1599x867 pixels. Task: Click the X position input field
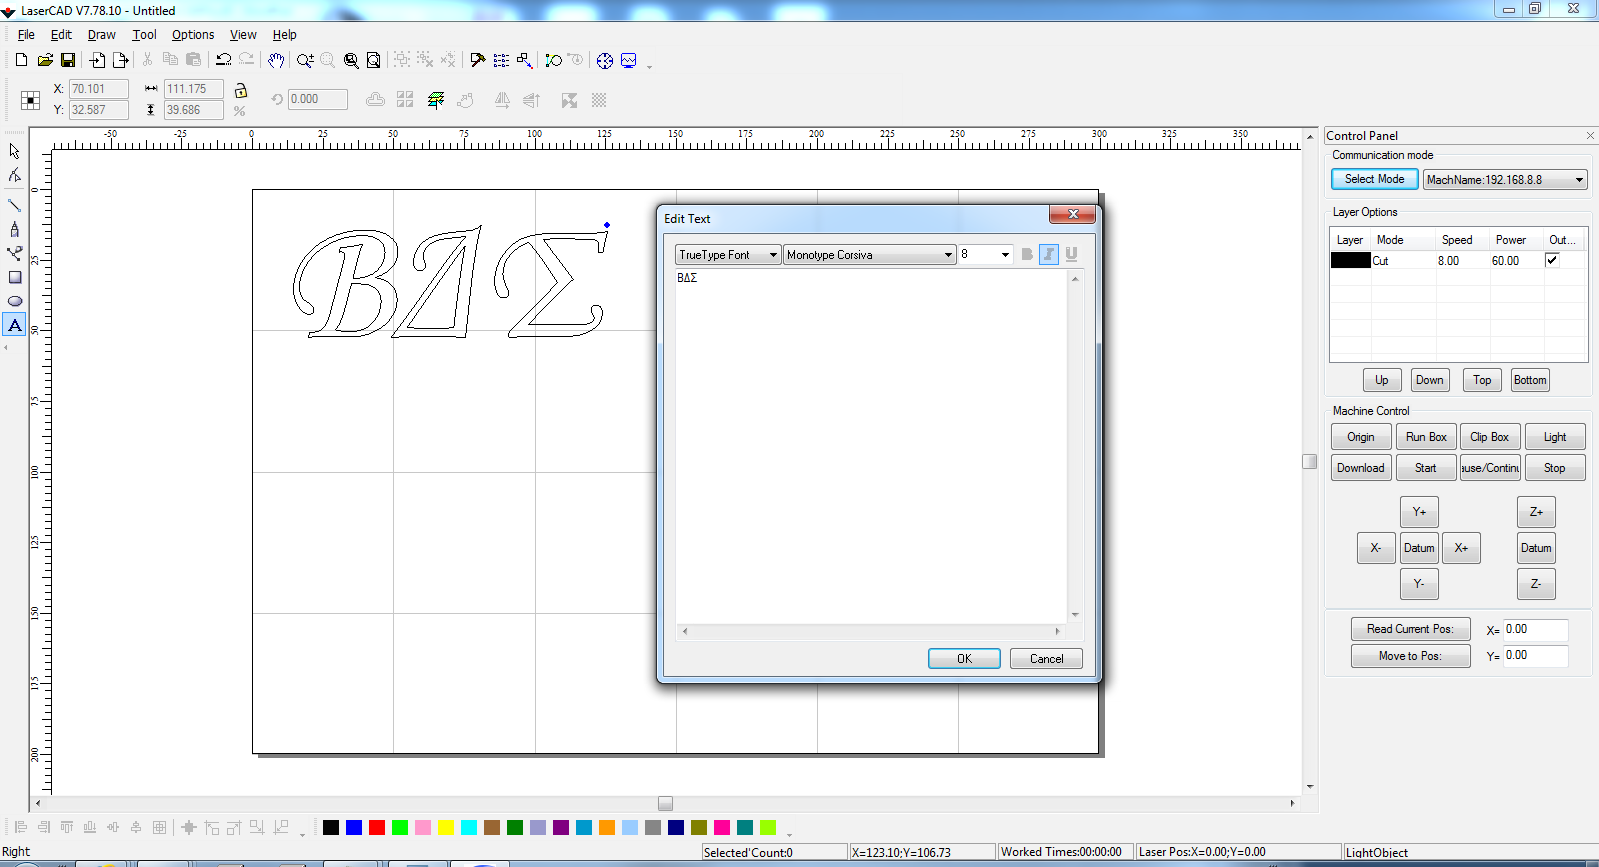pos(98,89)
